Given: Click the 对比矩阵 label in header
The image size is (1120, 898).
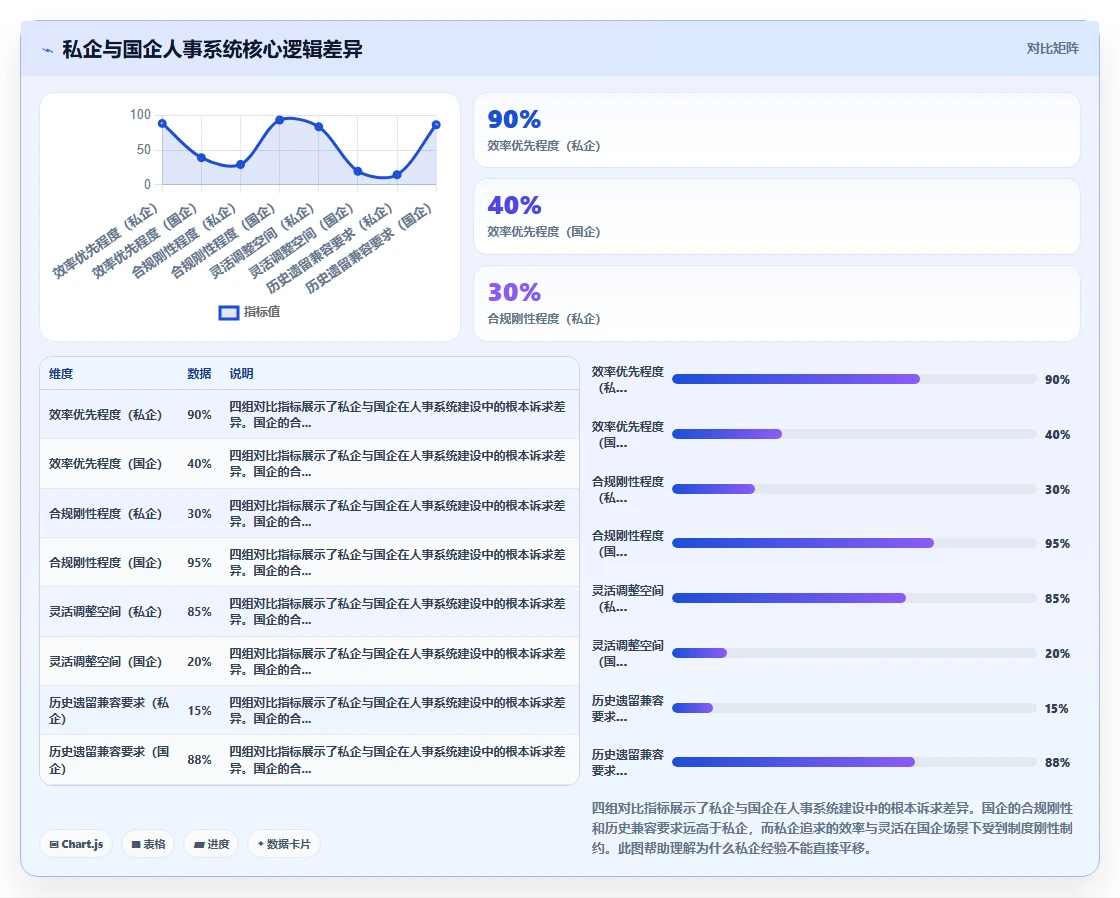Looking at the screenshot, I should (x=1052, y=49).
